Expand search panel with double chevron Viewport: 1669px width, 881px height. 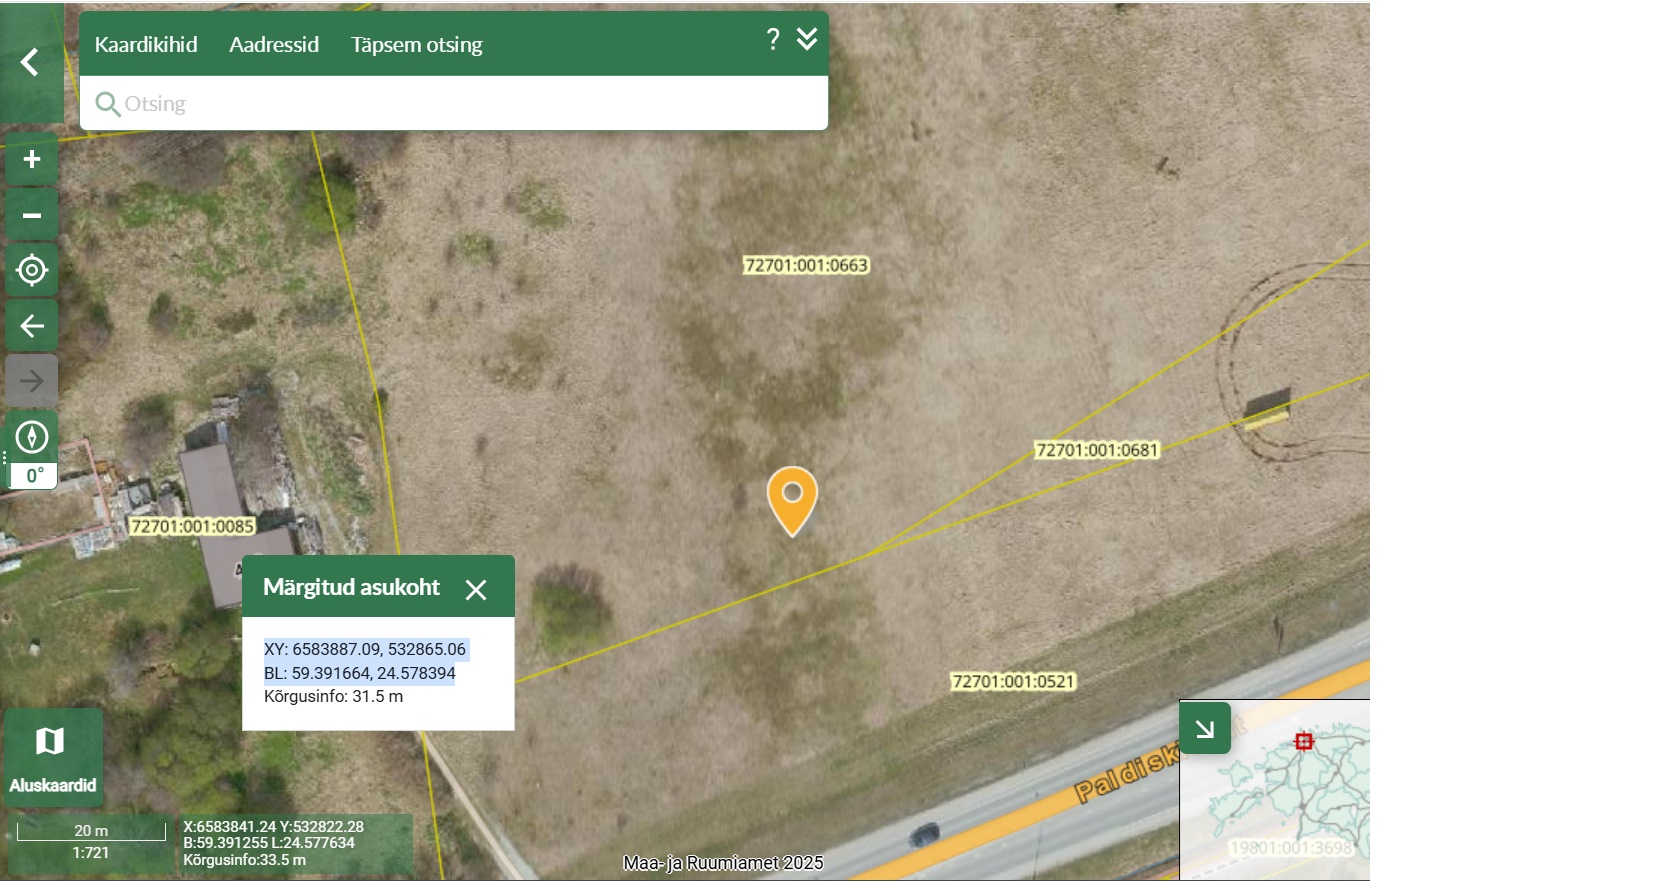[x=807, y=39]
